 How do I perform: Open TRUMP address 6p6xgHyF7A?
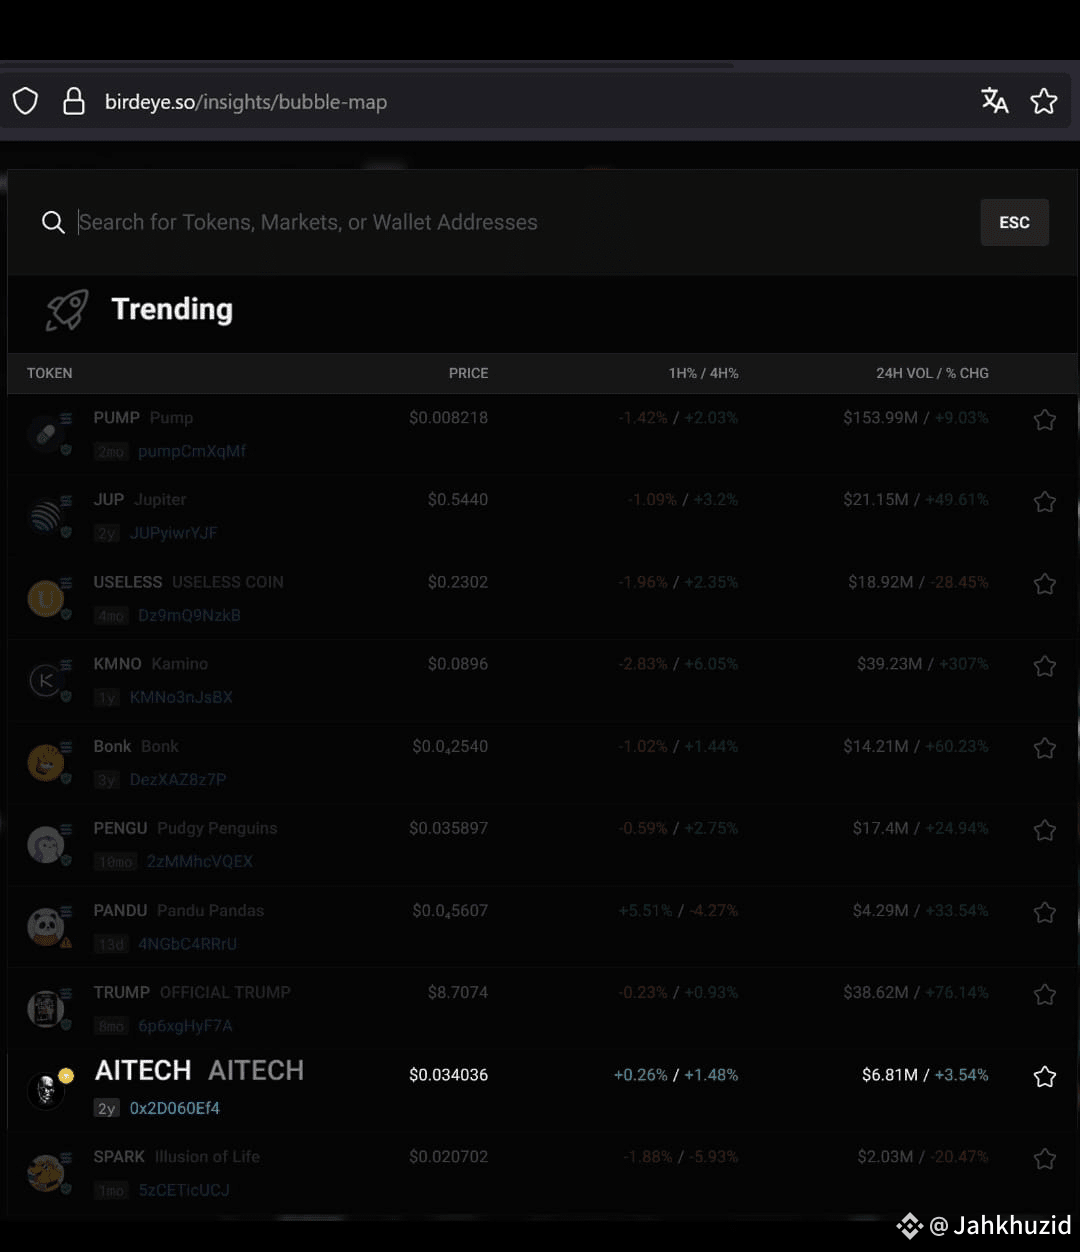pos(185,1025)
